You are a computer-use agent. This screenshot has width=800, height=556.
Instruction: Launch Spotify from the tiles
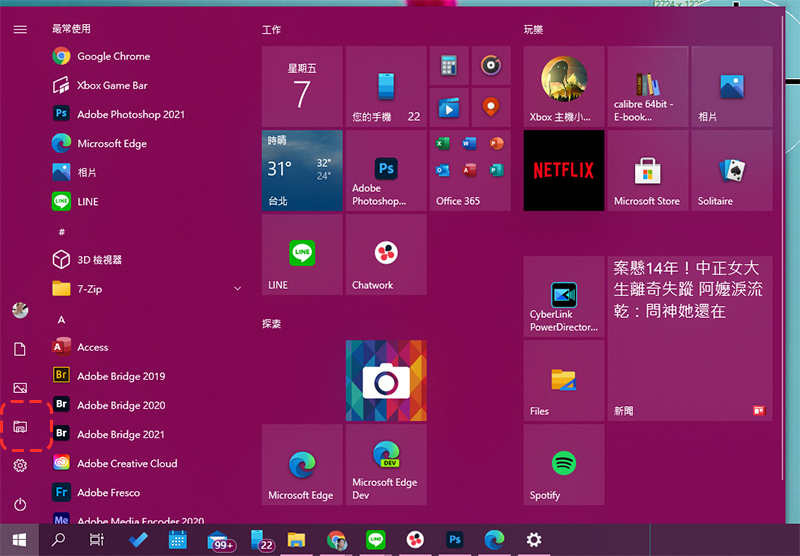564,464
